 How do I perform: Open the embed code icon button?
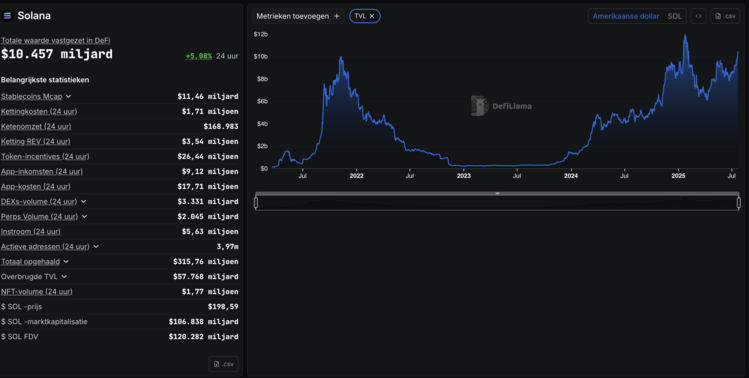698,16
